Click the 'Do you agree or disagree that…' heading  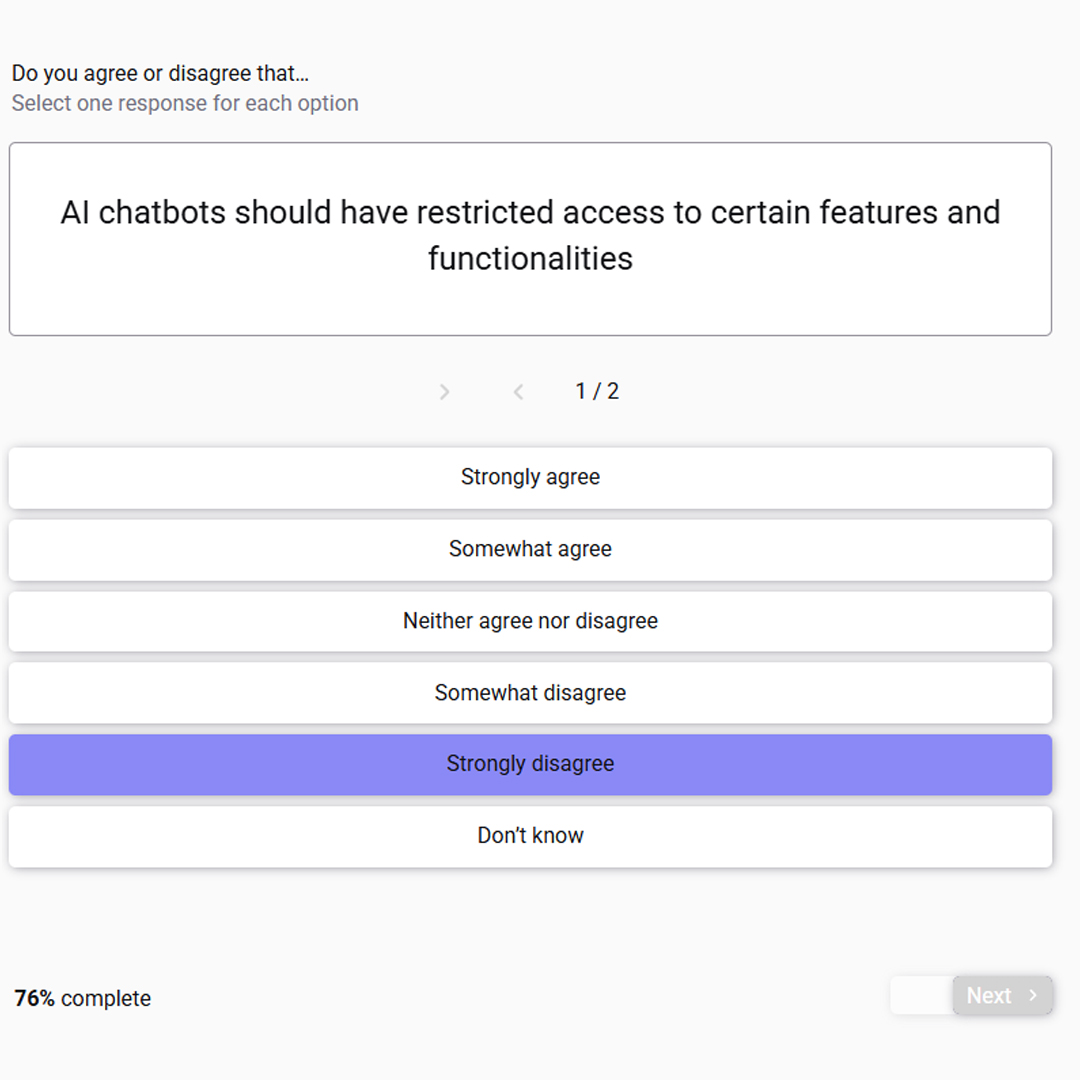coord(160,73)
